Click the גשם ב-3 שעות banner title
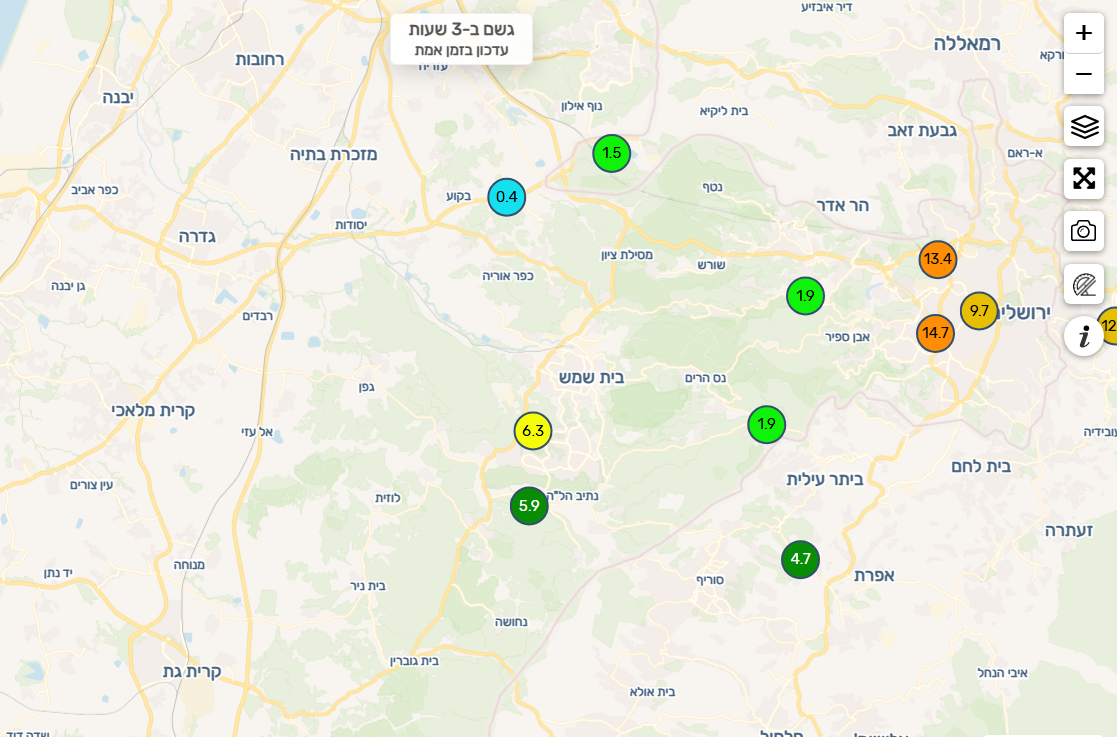The width and height of the screenshot is (1117, 737). point(461,29)
